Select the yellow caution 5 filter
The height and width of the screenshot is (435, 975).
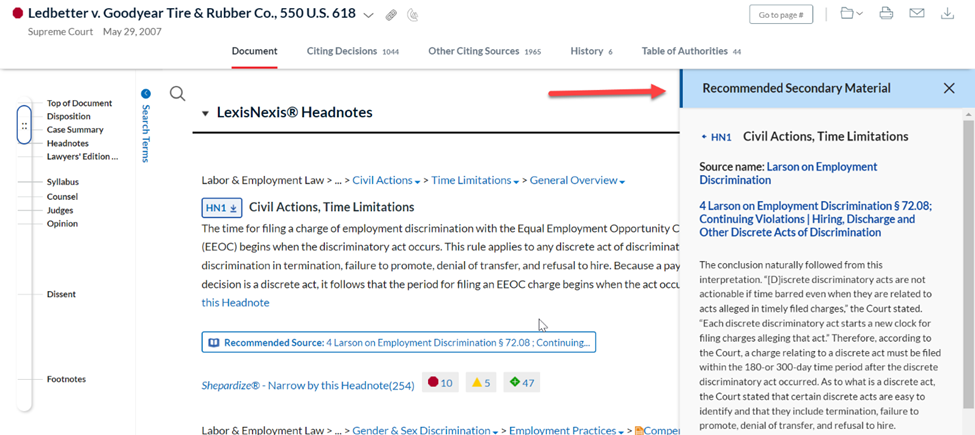(x=481, y=383)
